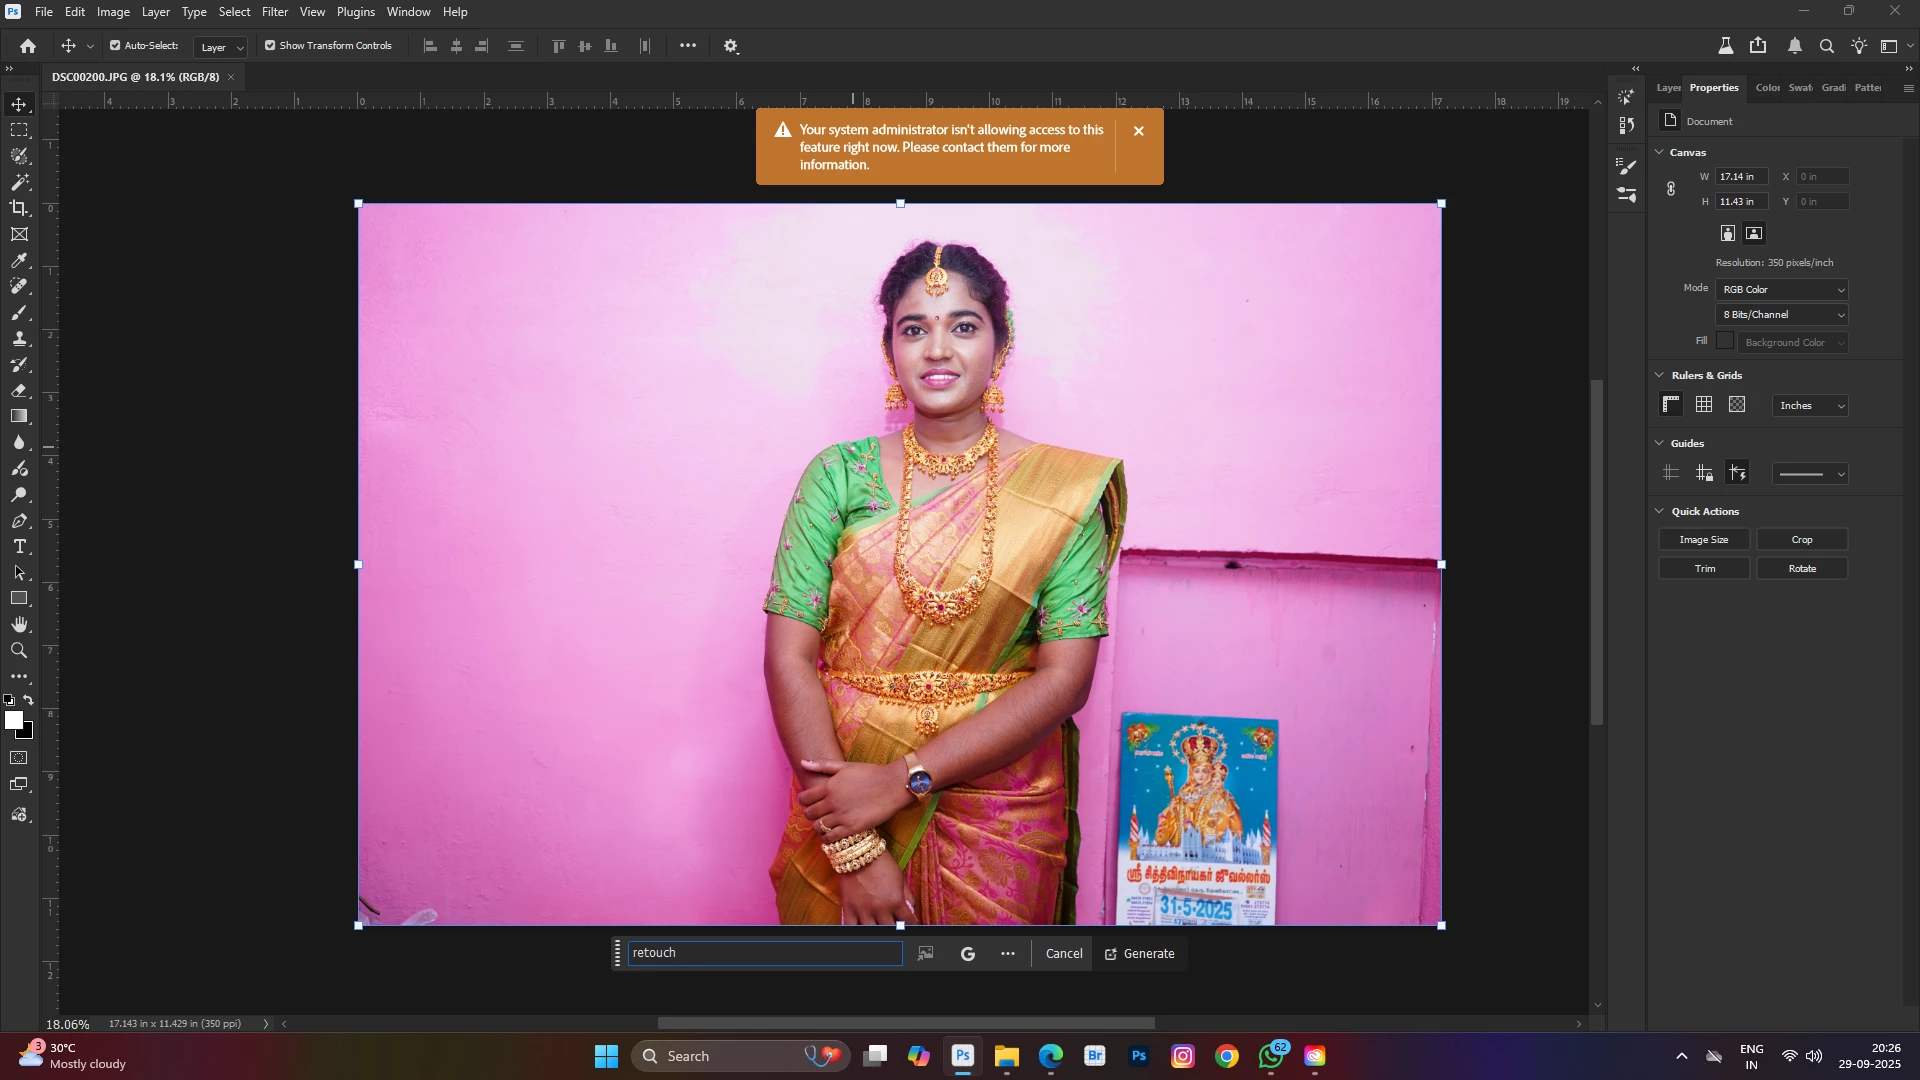This screenshot has width=1920, height=1080.
Task: Click the Image Size quick action
Action: pos(1704,540)
